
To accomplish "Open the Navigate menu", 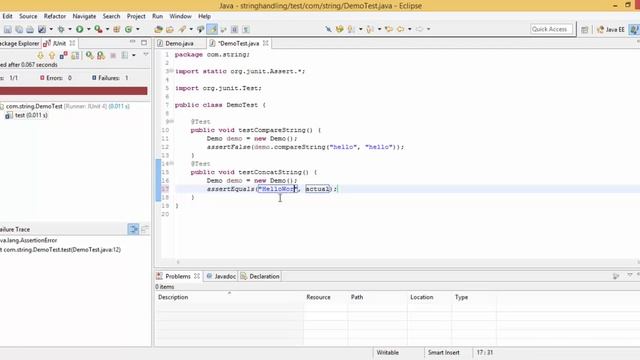I will [84, 16].
